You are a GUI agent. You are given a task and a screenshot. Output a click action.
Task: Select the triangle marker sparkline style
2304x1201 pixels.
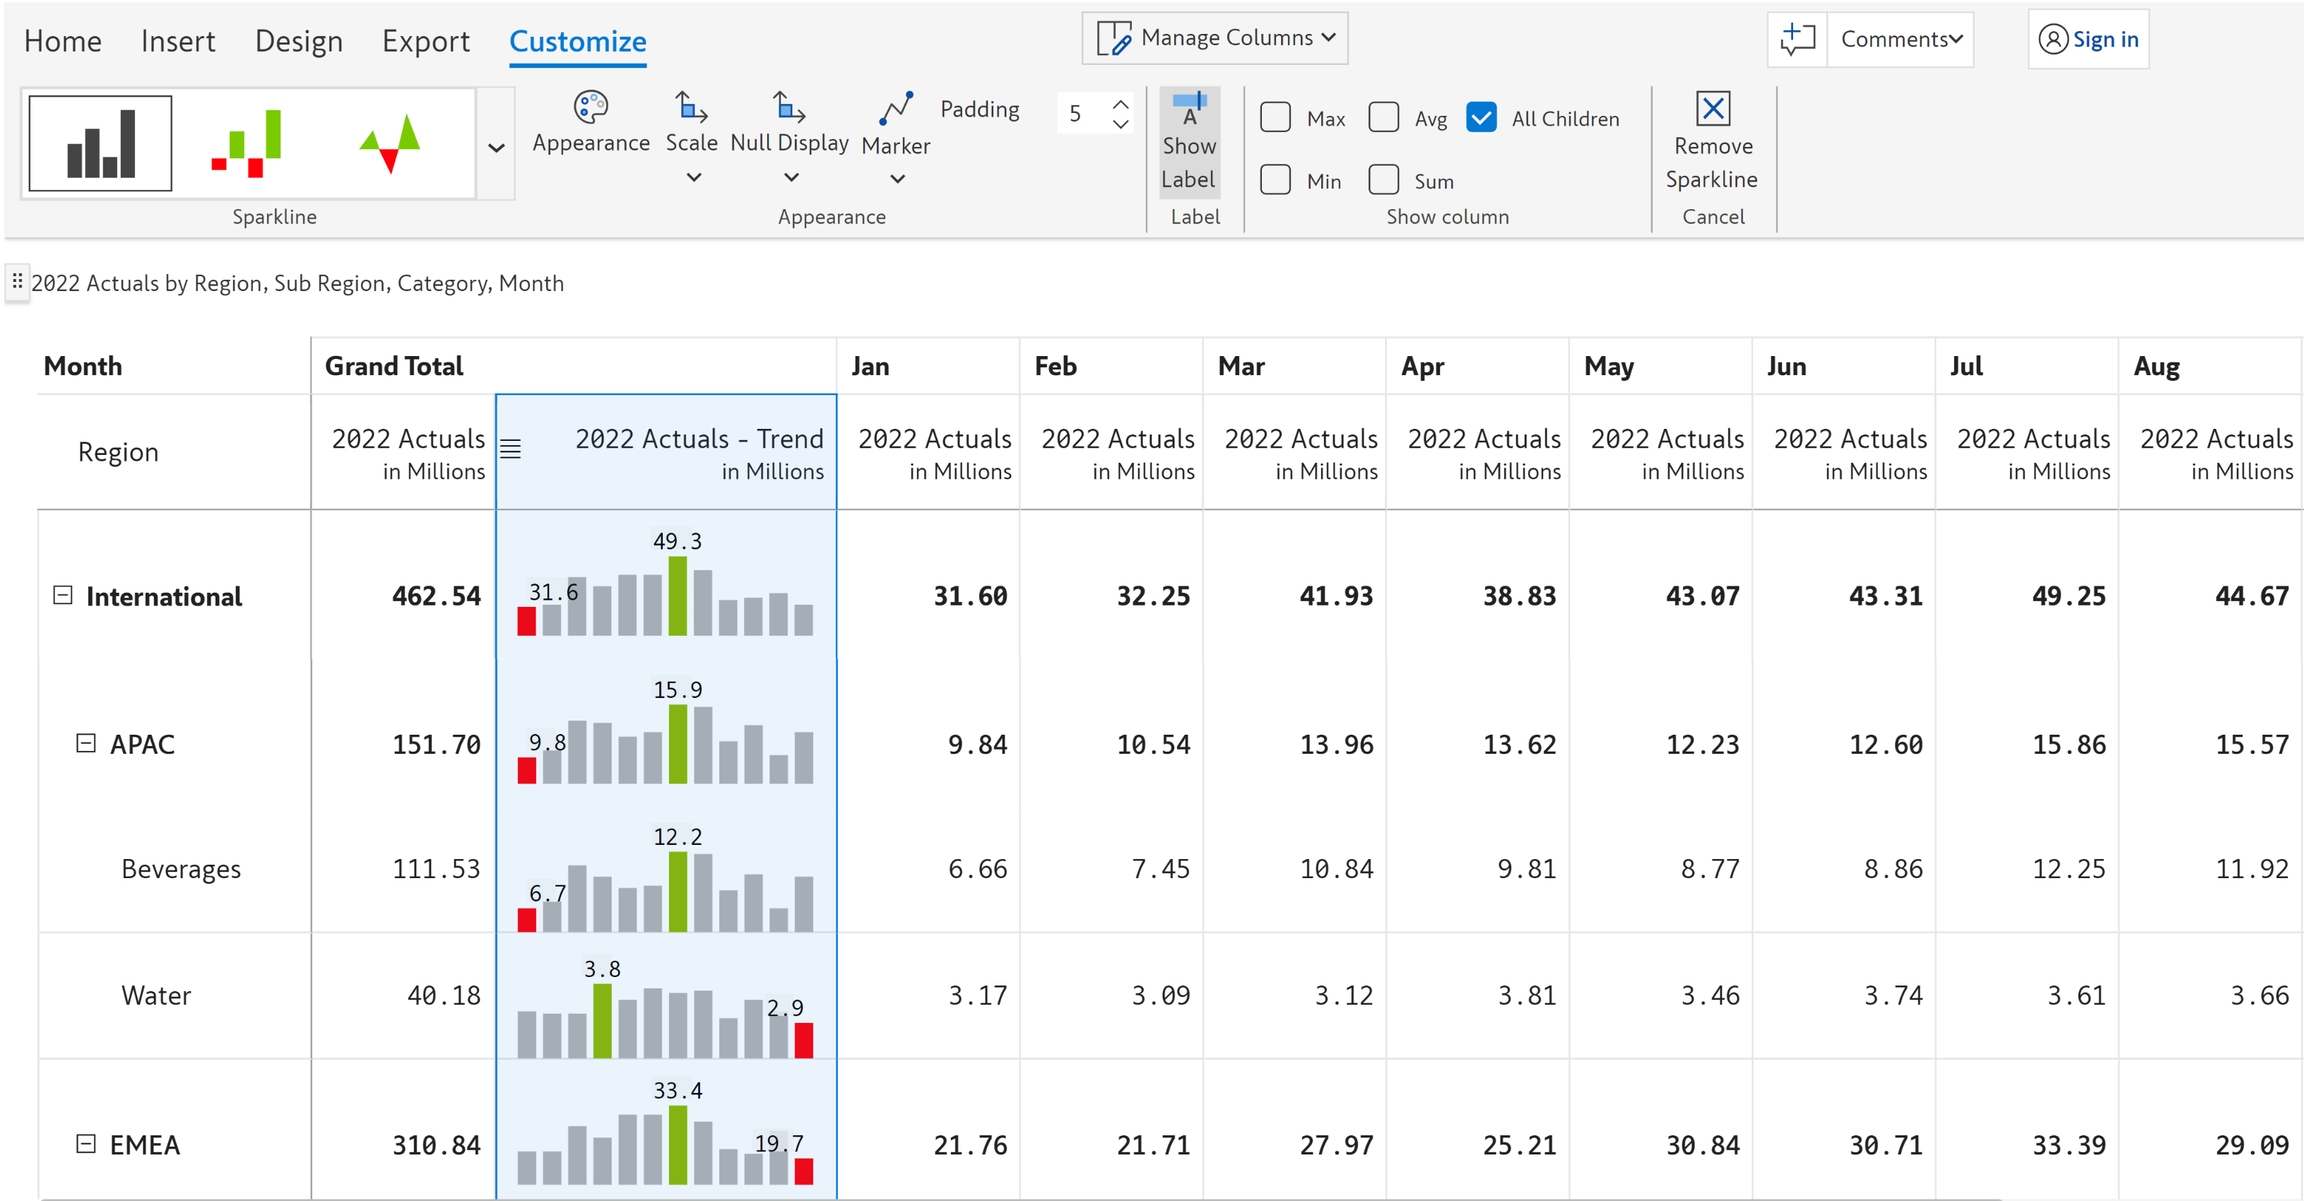click(x=392, y=144)
